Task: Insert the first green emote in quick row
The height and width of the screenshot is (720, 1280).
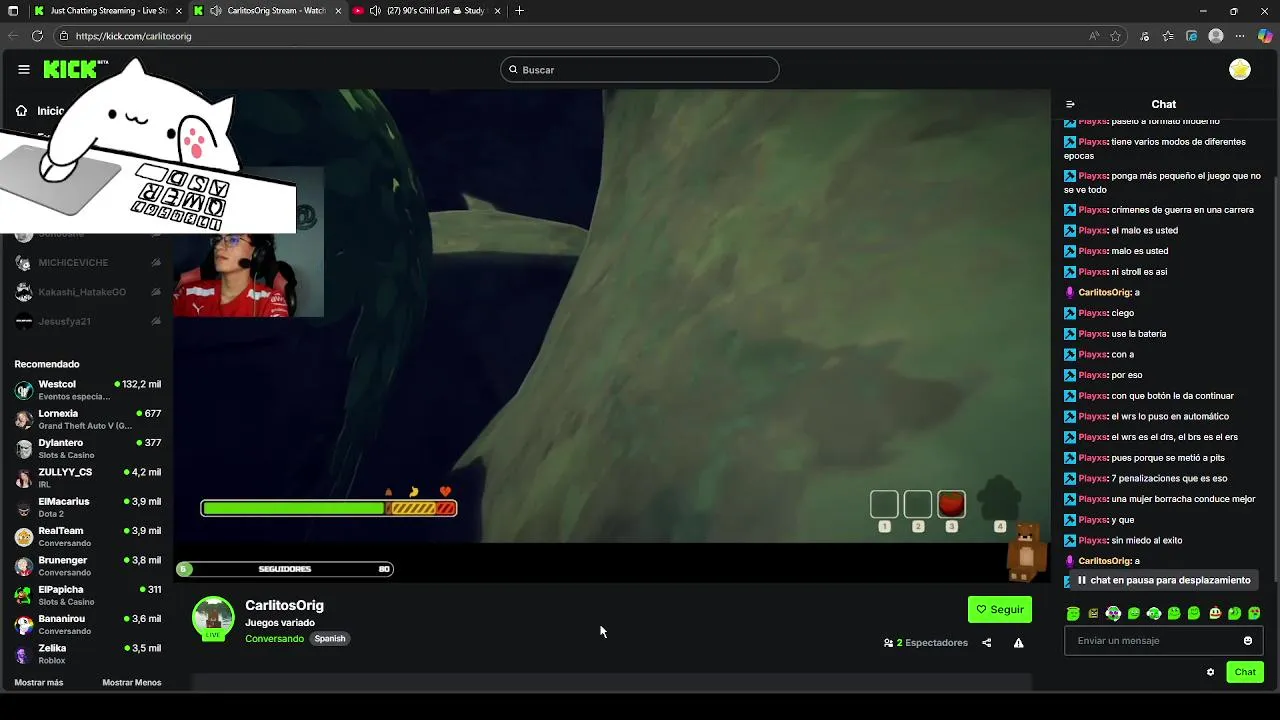Action: click(1073, 613)
